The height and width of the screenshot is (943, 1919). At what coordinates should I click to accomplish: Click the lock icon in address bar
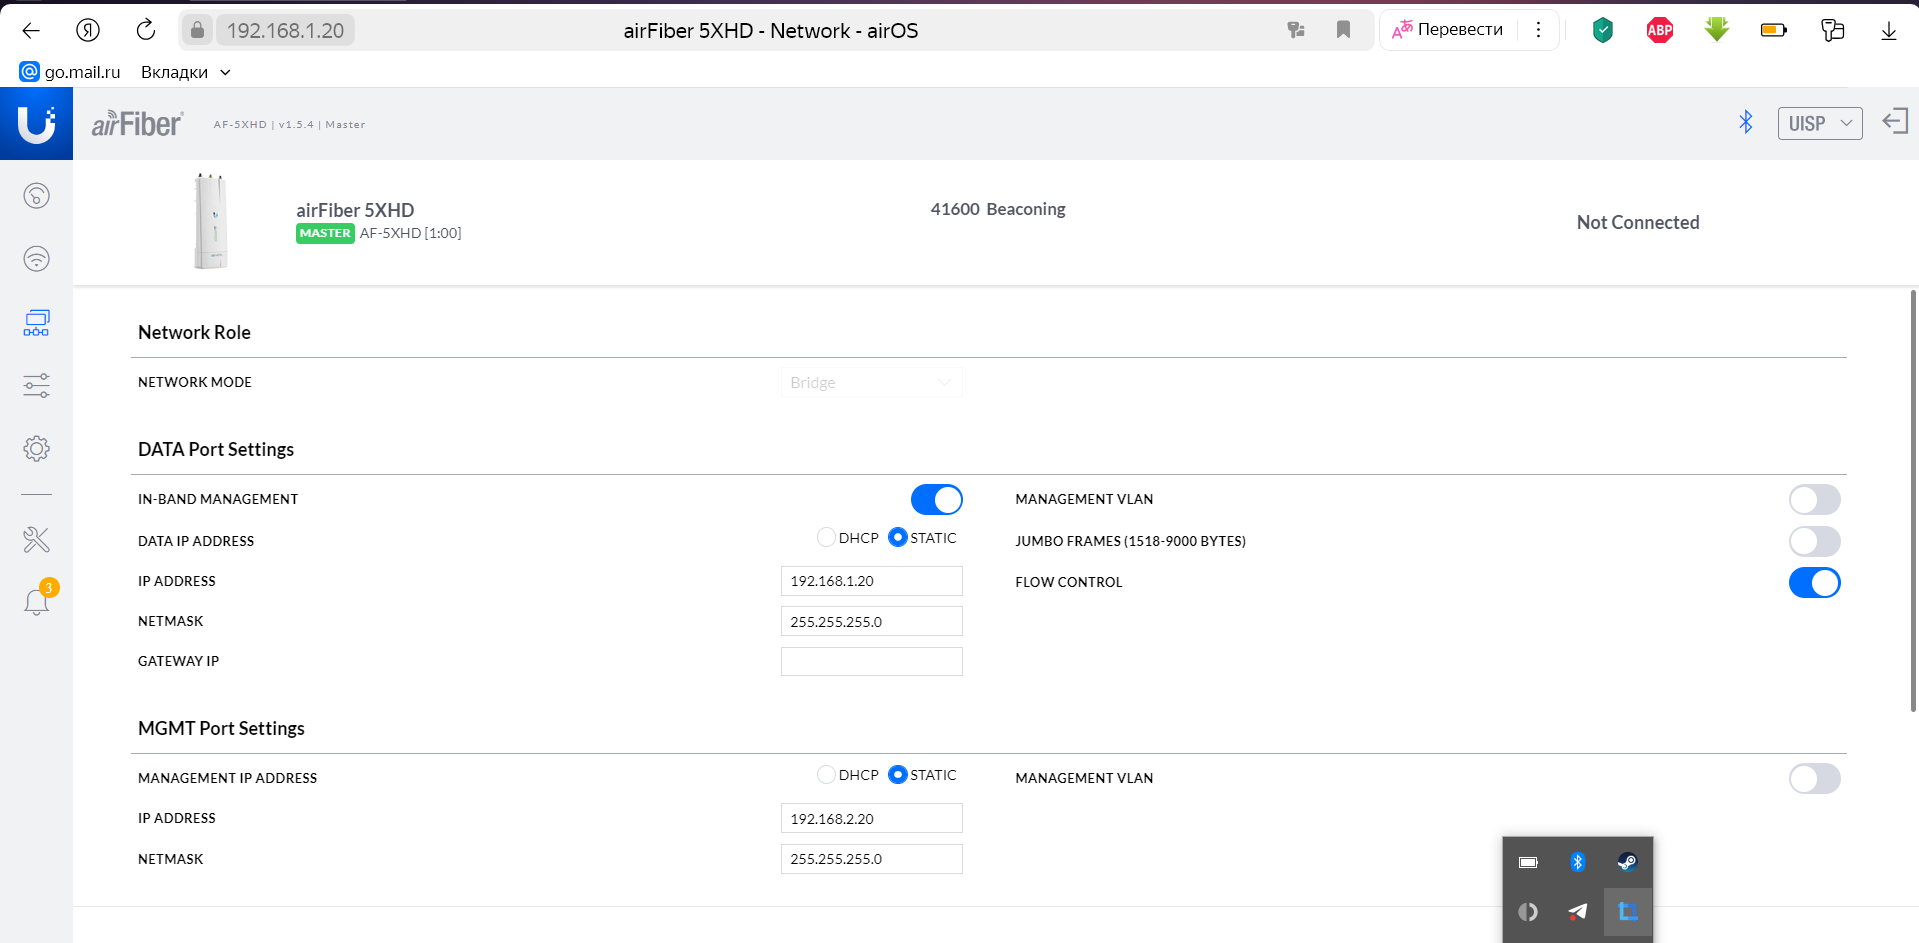click(x=198, y=30)
